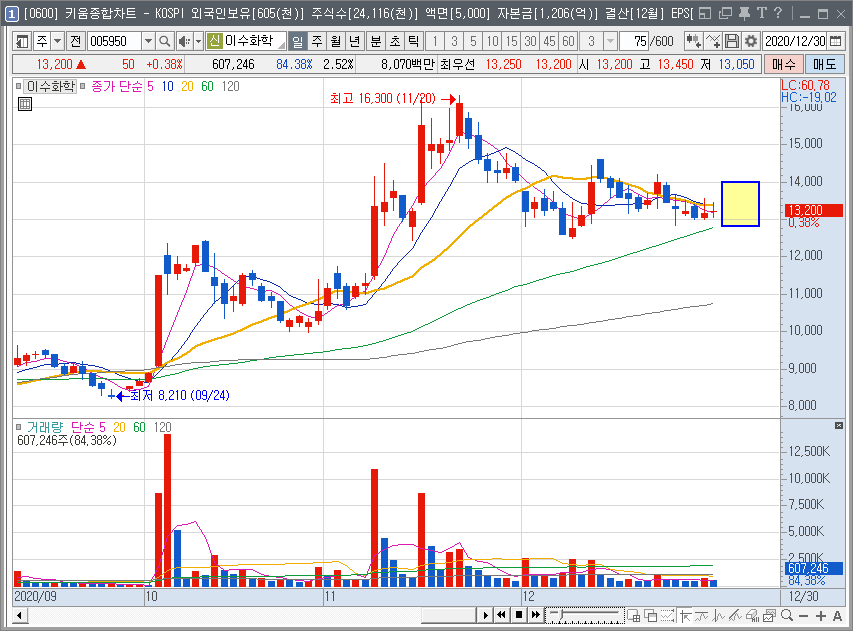Image resolution: width=853 pixels, height=631 pixels.
Task: Click the fast-forward playback button
Action: pyautogui.click(x=536, y=615)
